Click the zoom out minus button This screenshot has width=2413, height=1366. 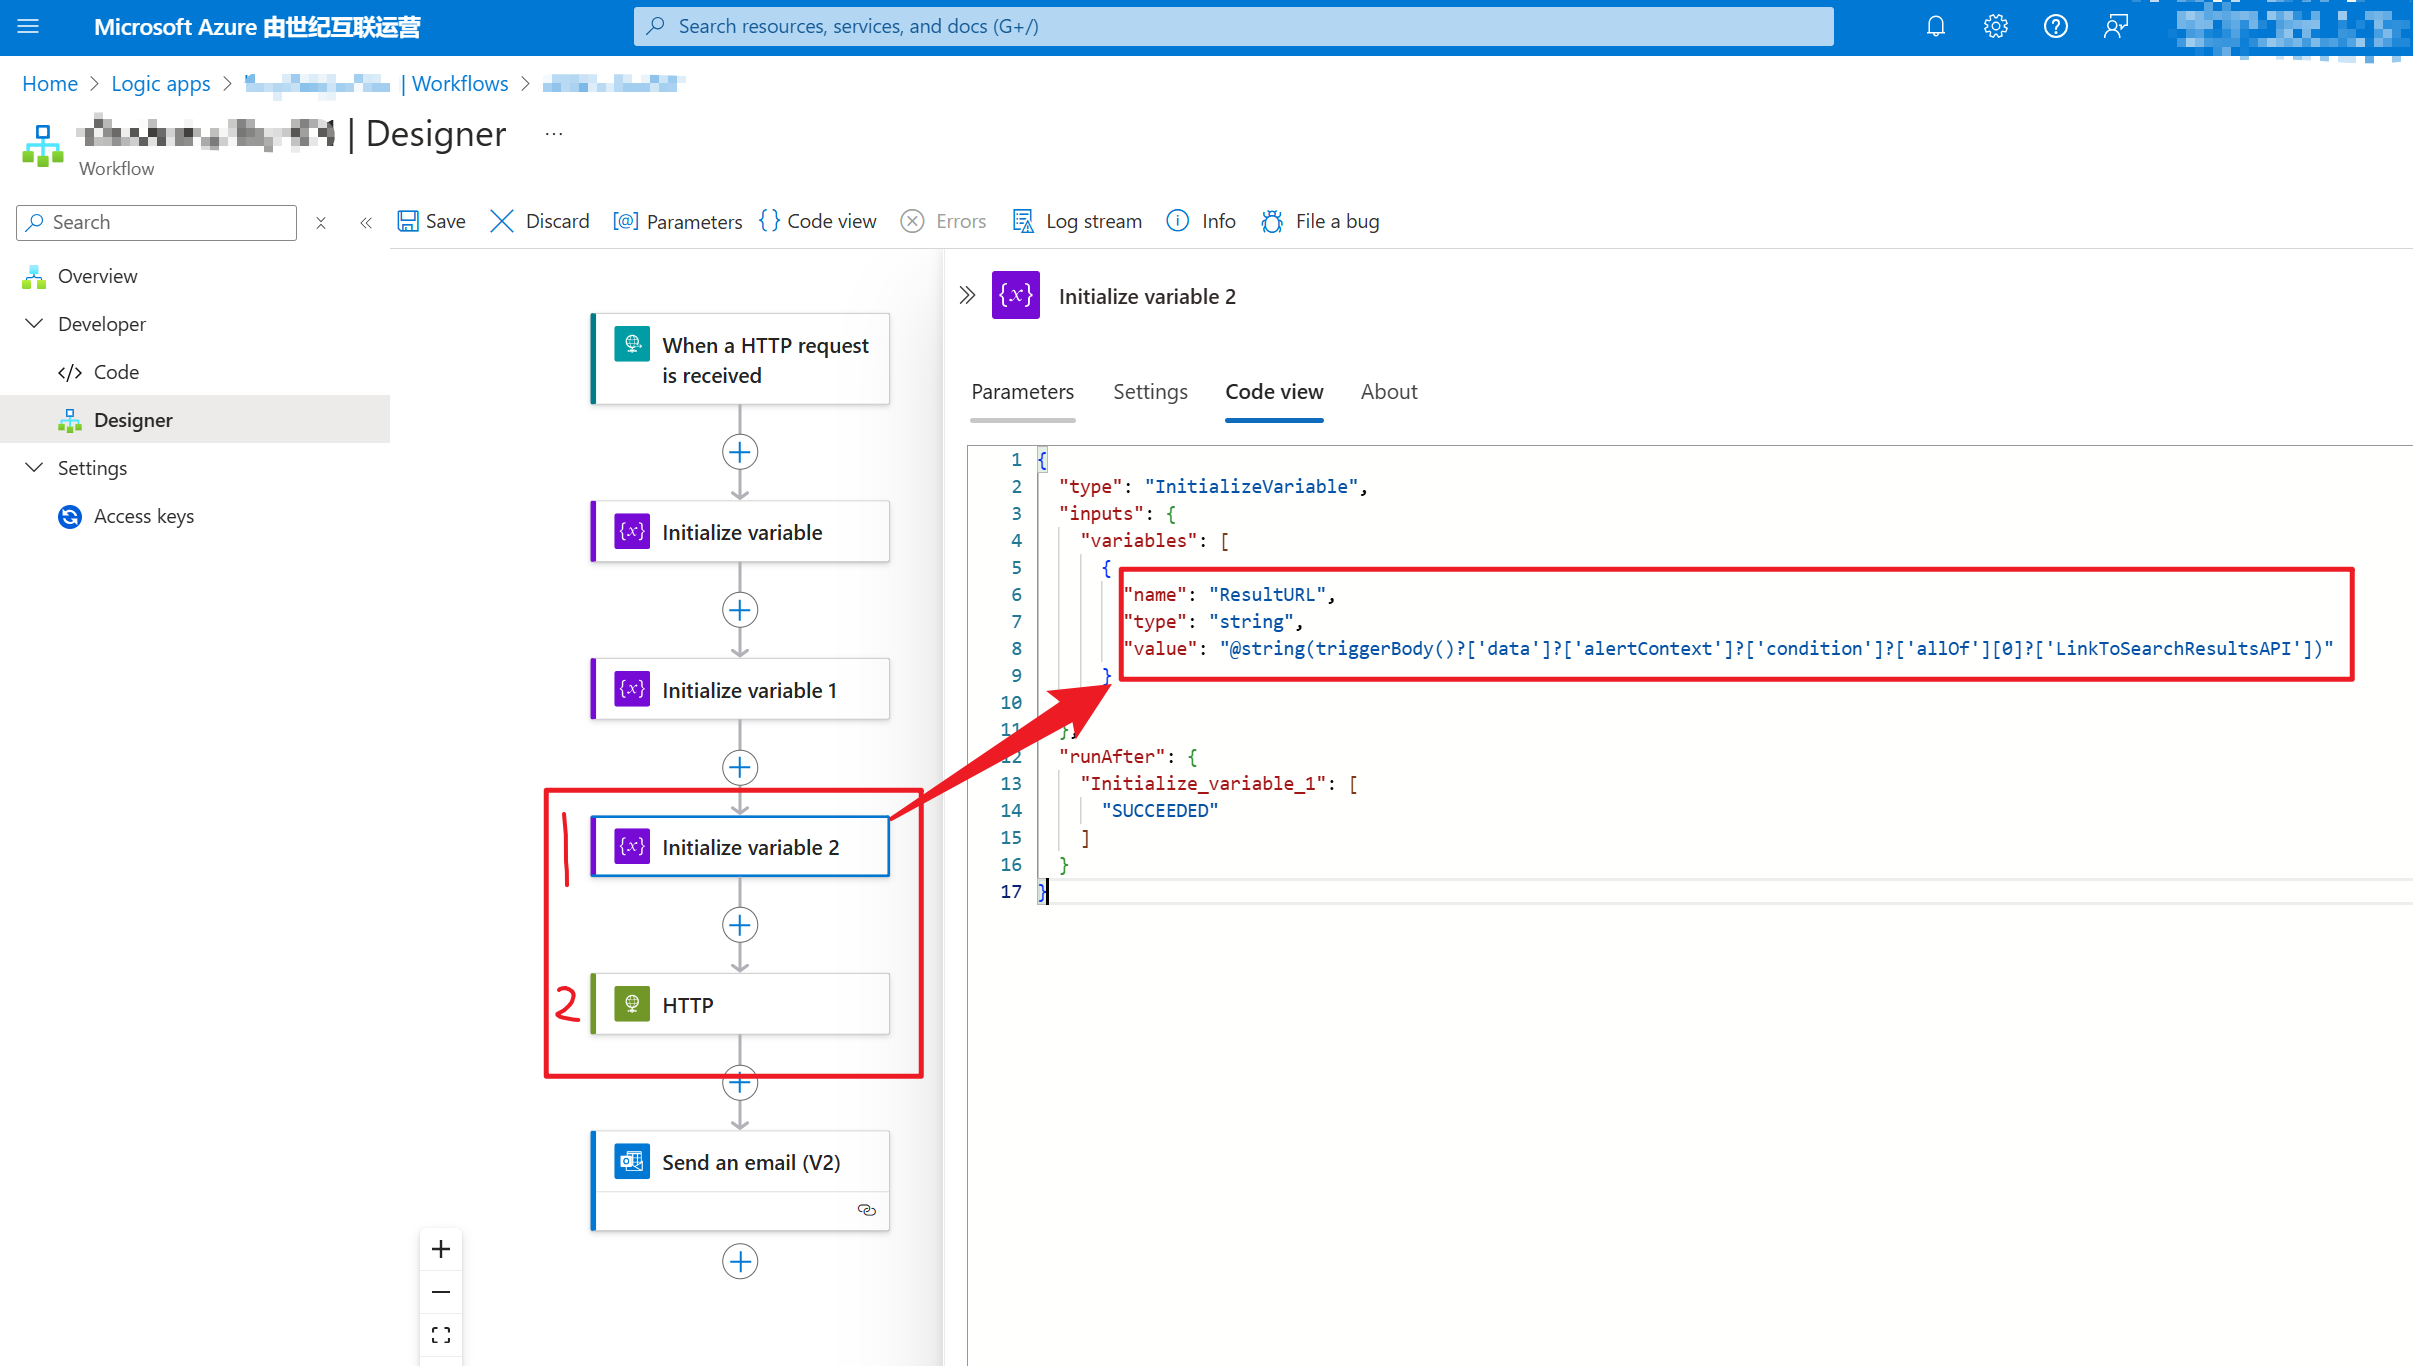pyautogui.click(x=441, y=1292)
